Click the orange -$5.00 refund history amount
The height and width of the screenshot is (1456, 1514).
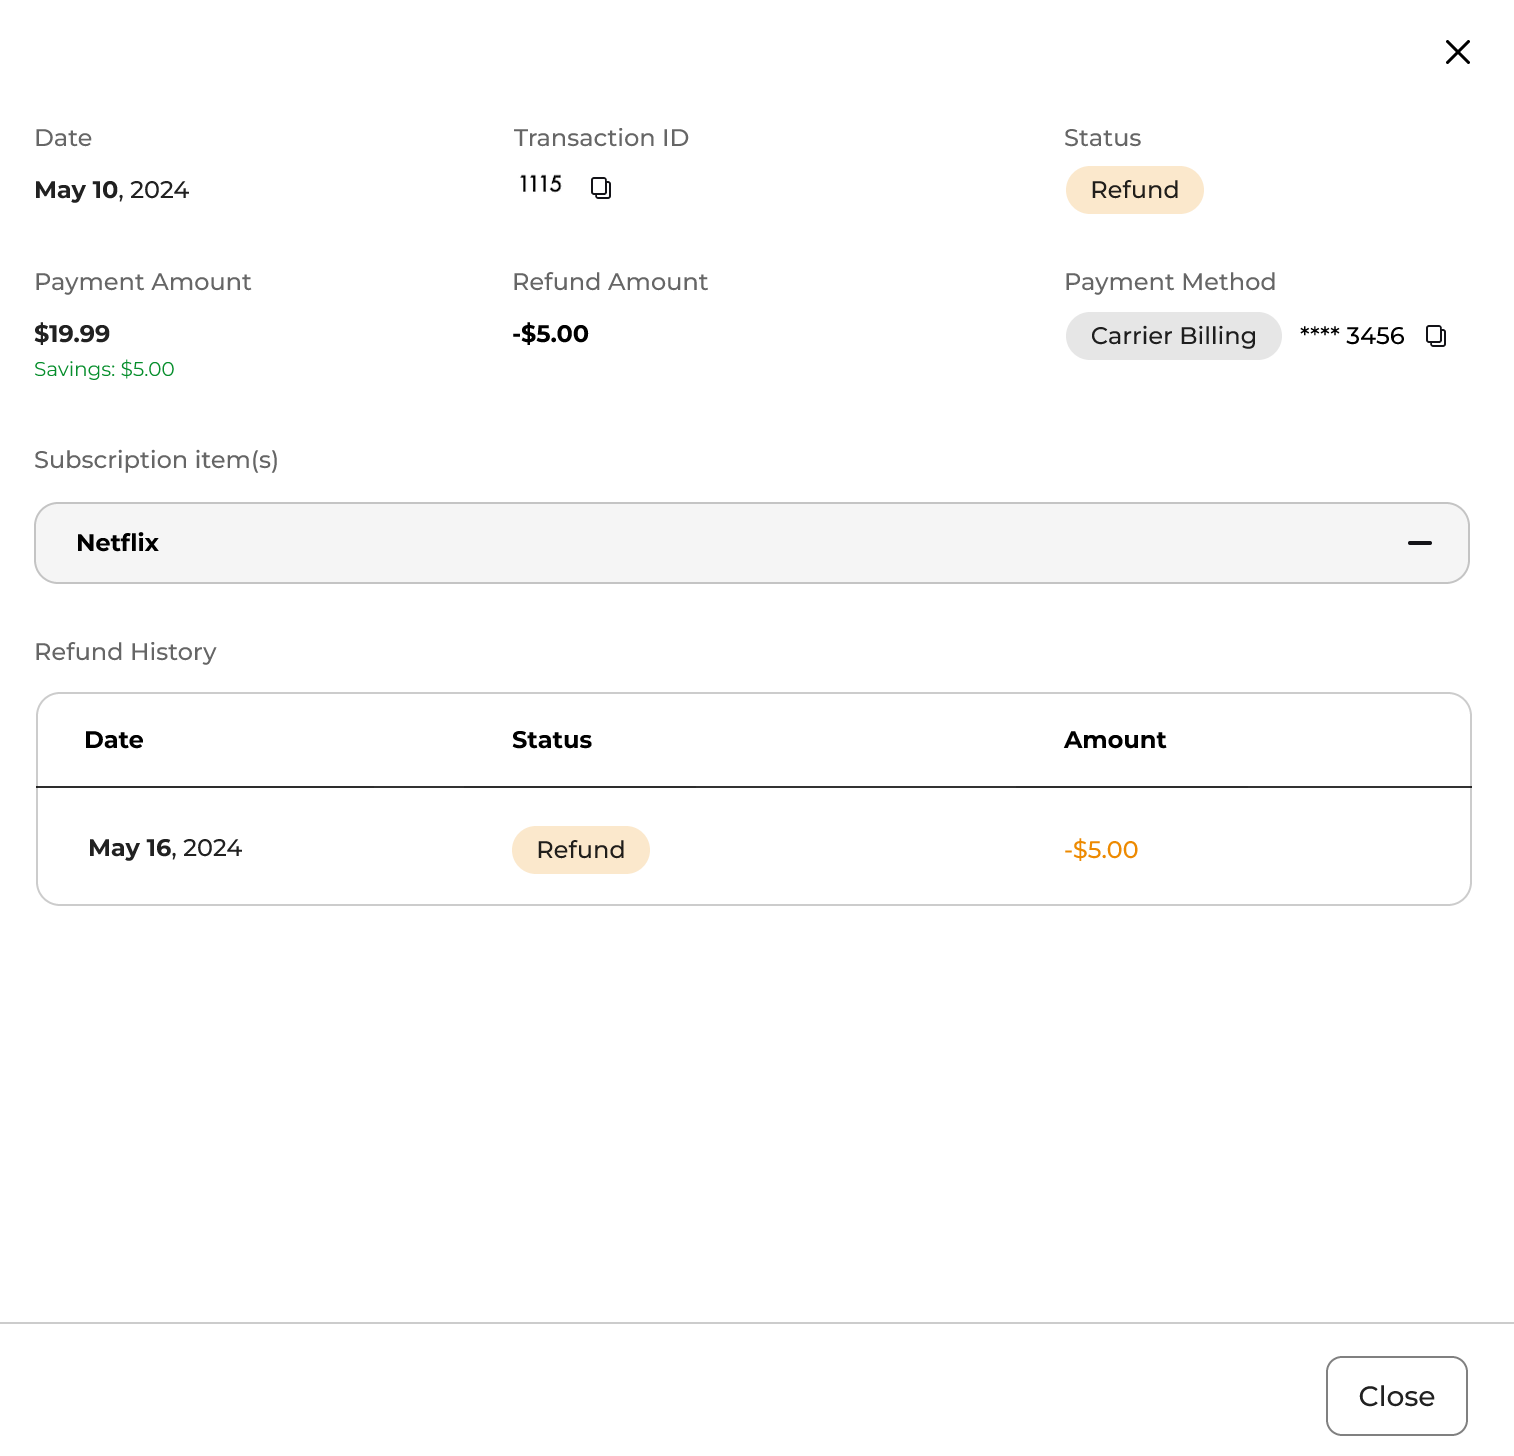coord(1101,850)
